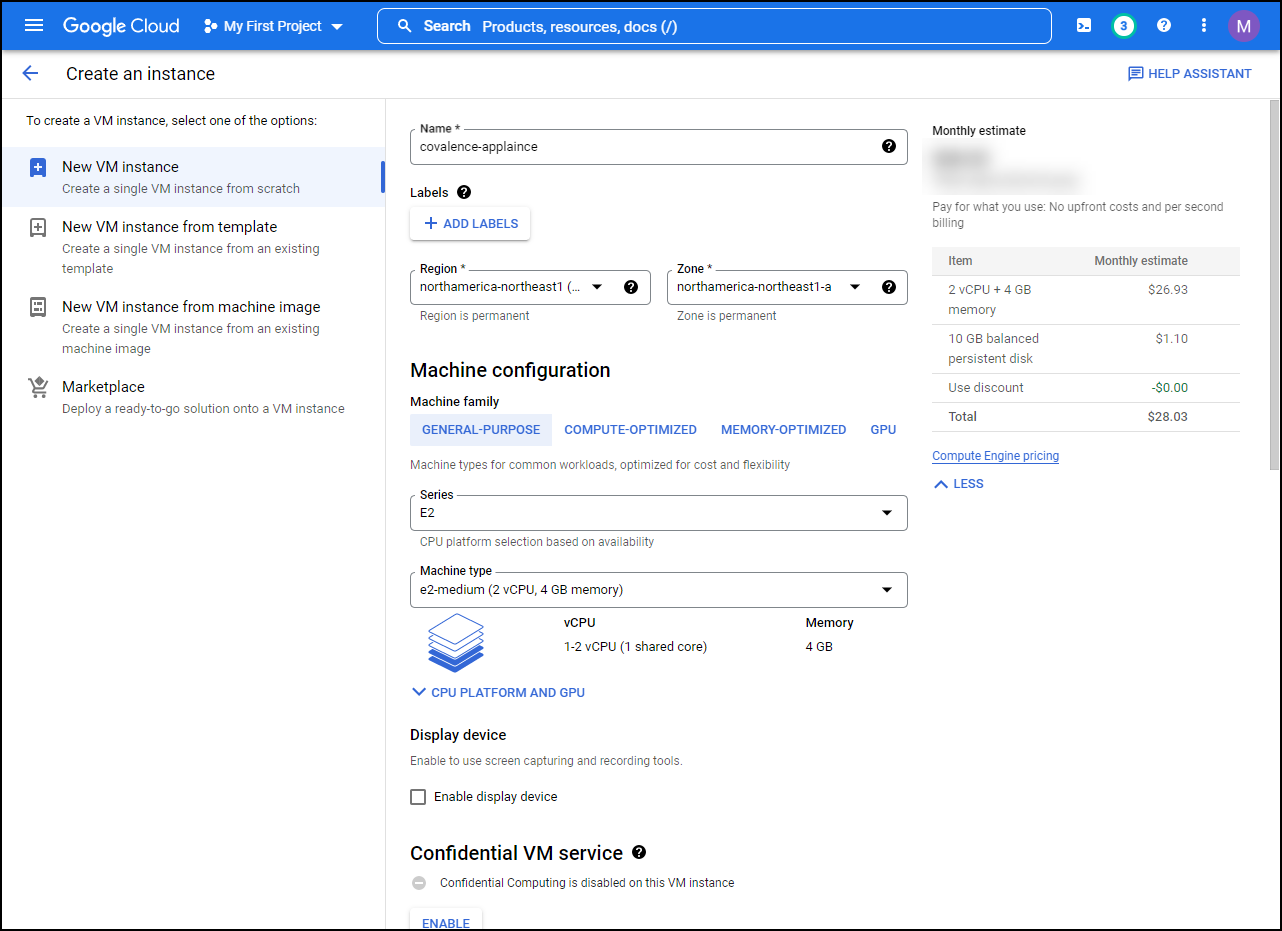Select the Memory-Optimized tab

(x=783, y=430)
